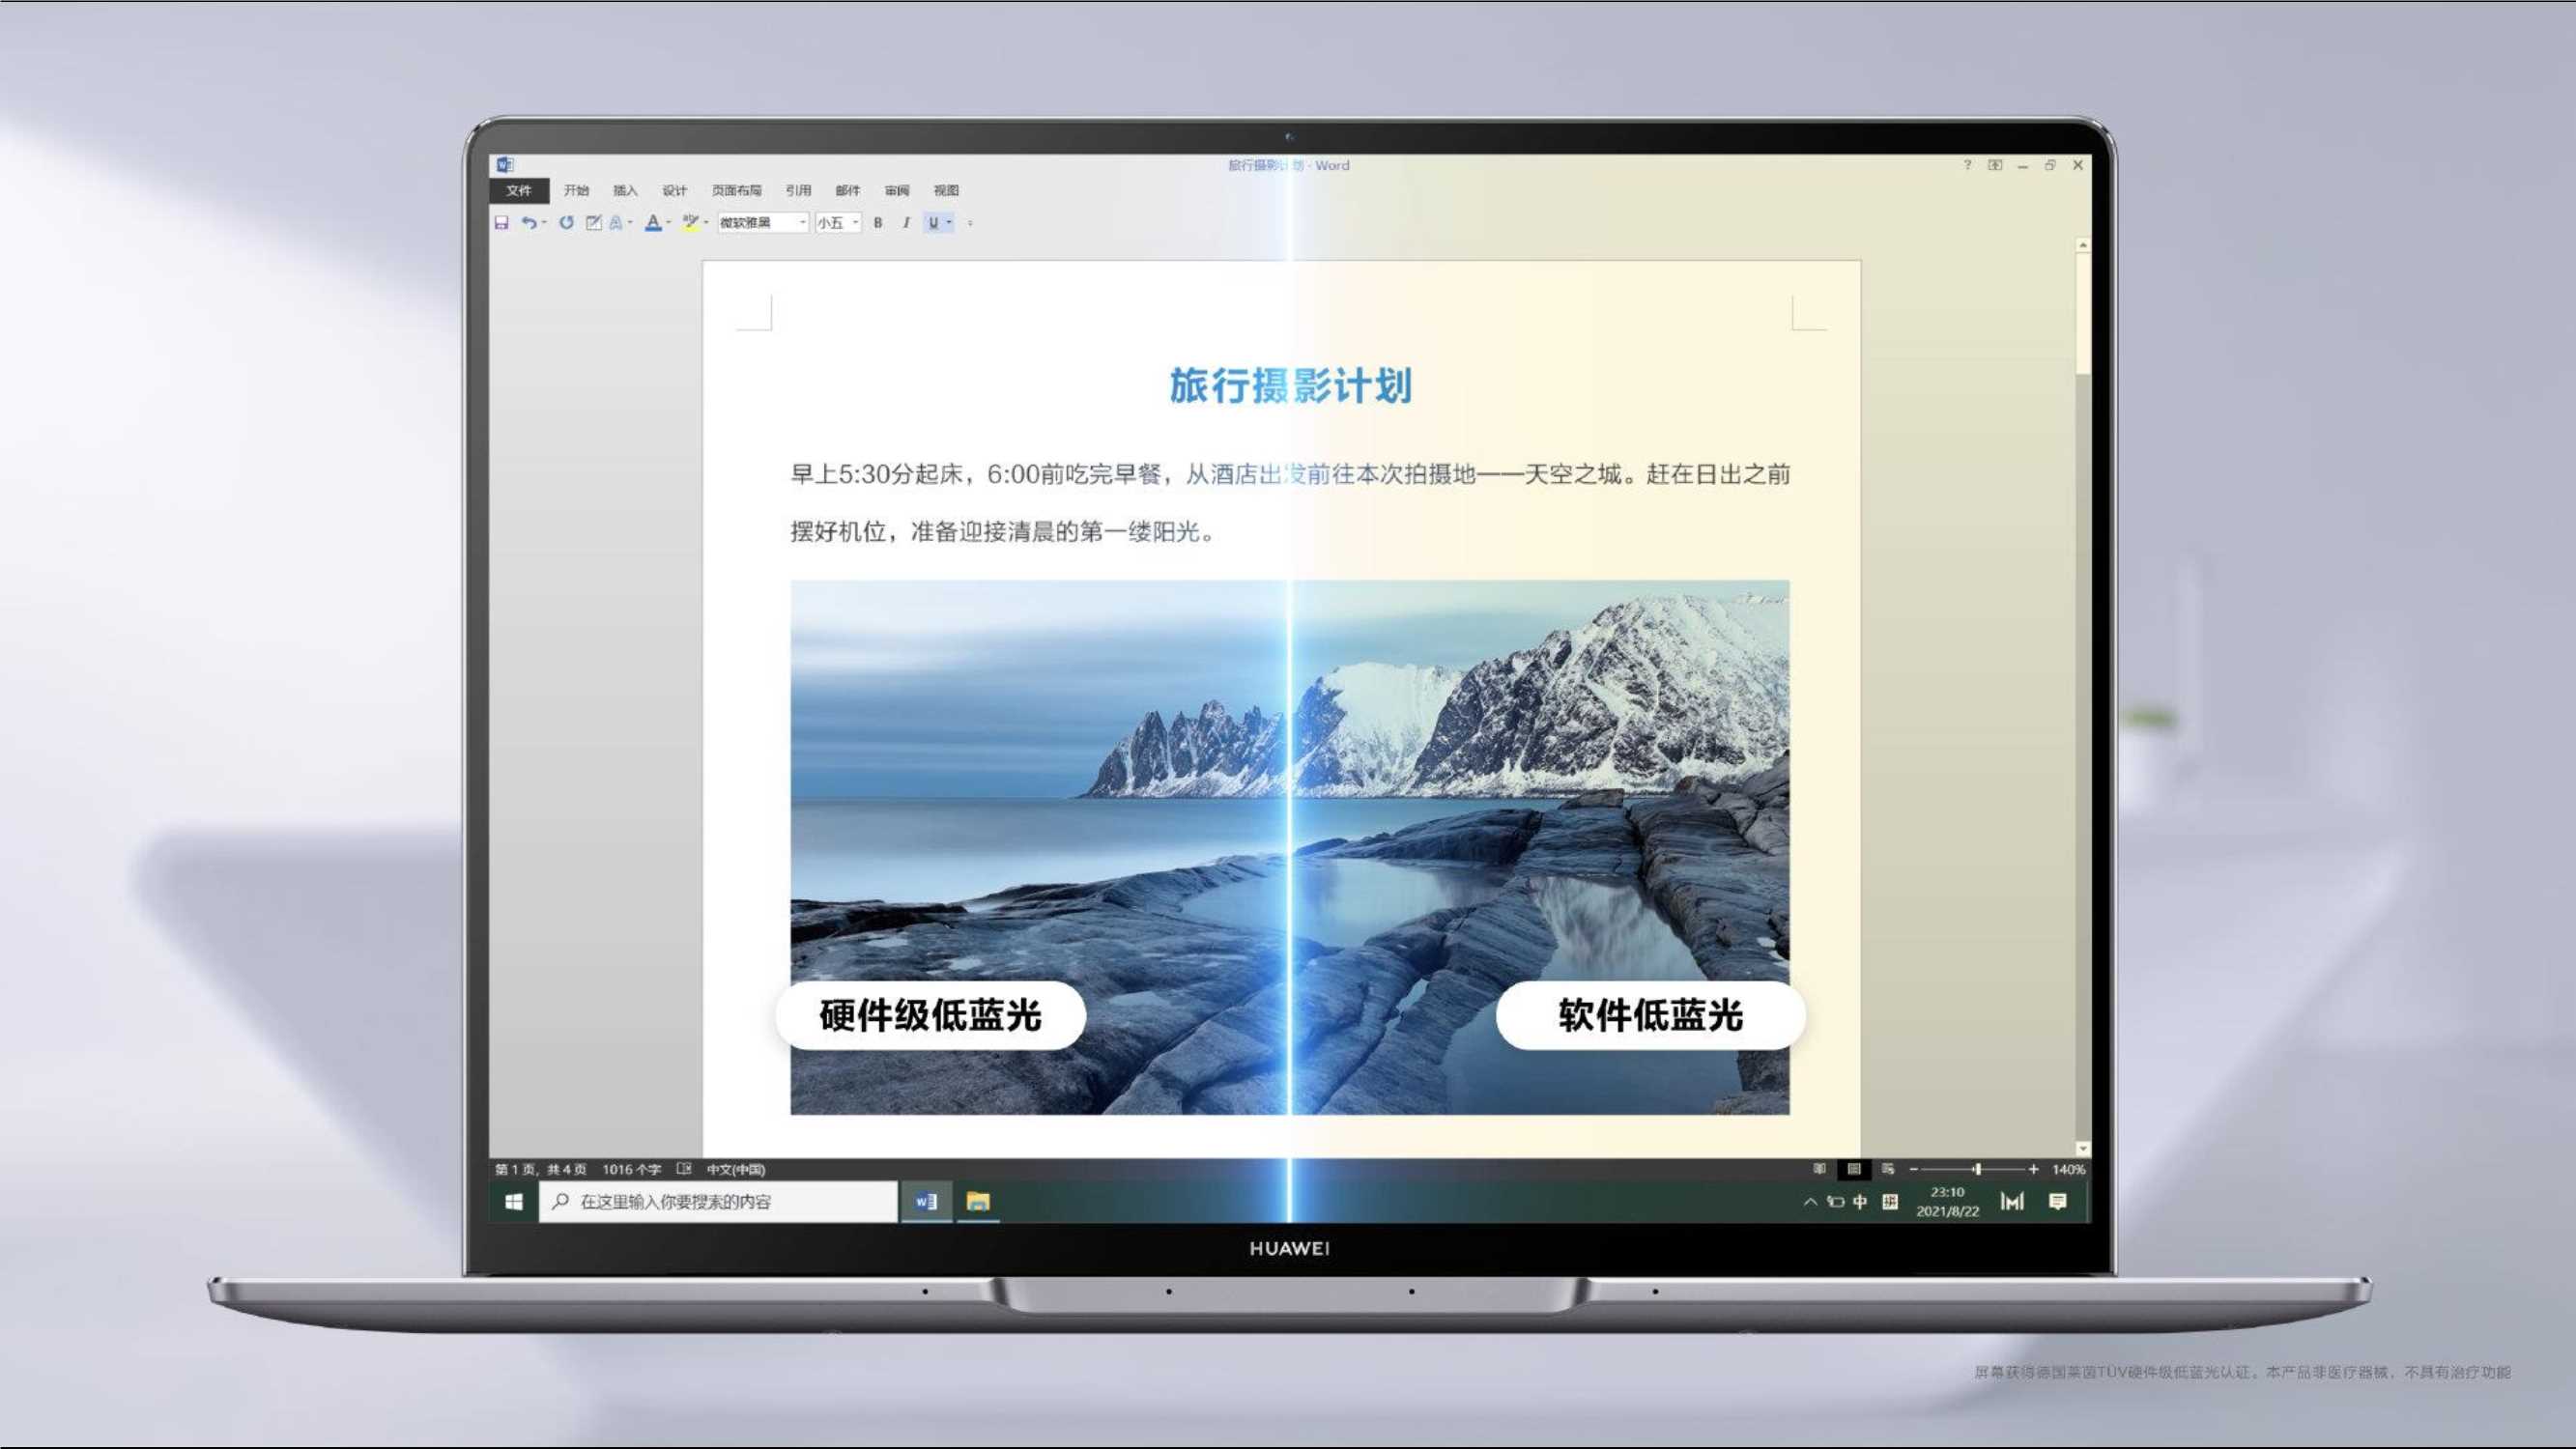Select the Redo icon
This screenshot has height=1449, width=2576.
pyautogui.click(x=567, y=222)
